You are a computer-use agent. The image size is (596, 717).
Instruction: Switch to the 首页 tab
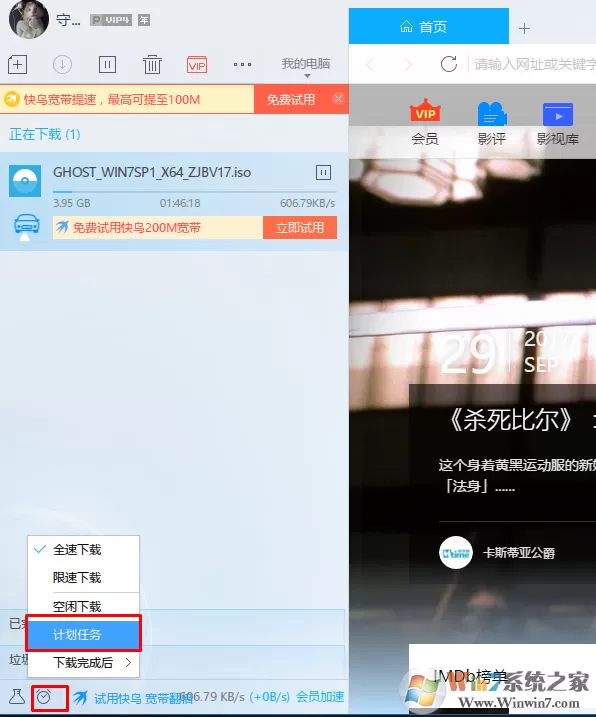429,27
